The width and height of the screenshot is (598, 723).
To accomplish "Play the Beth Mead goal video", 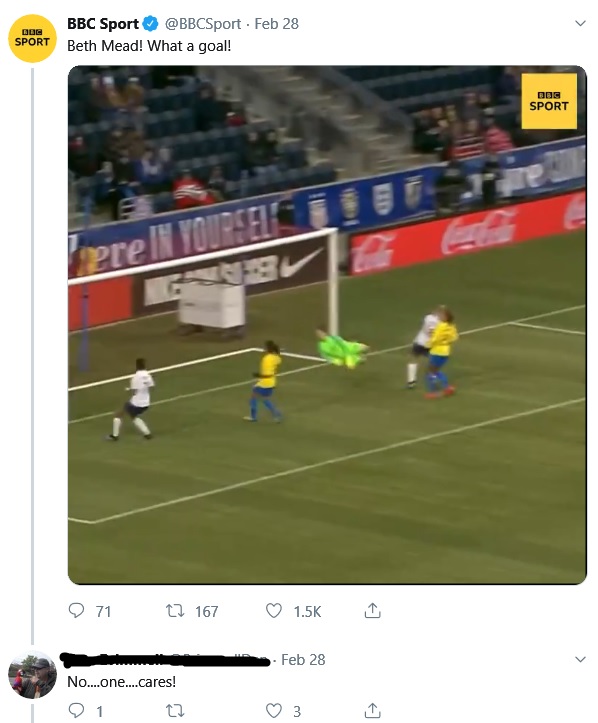I will coord(327,325).
